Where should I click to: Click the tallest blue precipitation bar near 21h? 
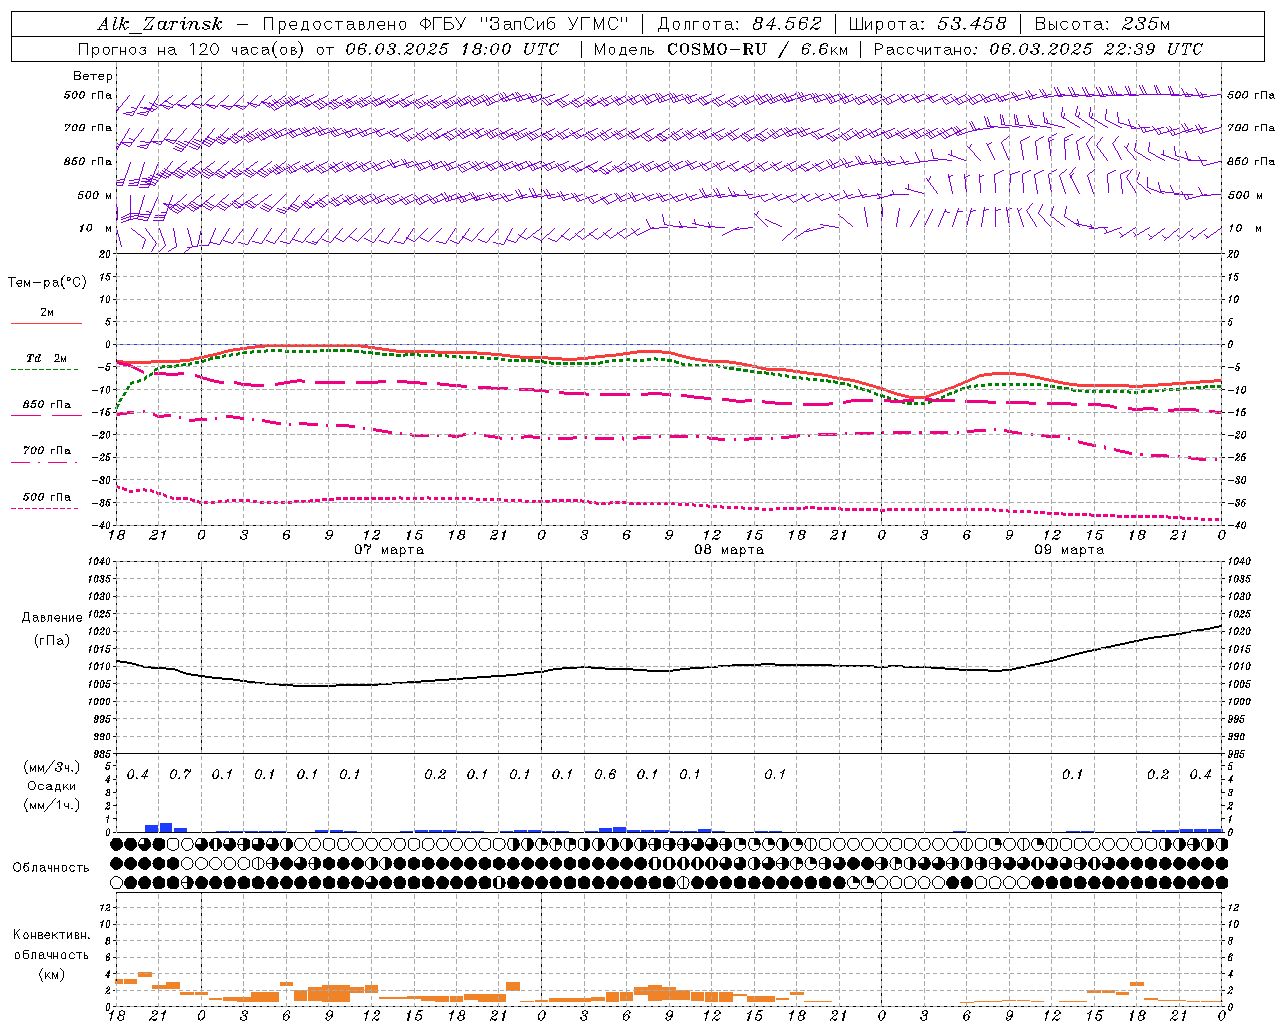click(x=166, y=827)
